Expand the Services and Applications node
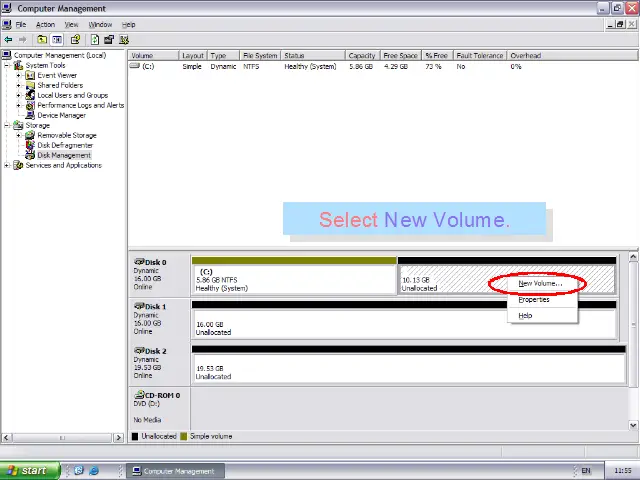The width and height of the screenshot is (640, 480). pyautogui.click(x=7, y=165)
